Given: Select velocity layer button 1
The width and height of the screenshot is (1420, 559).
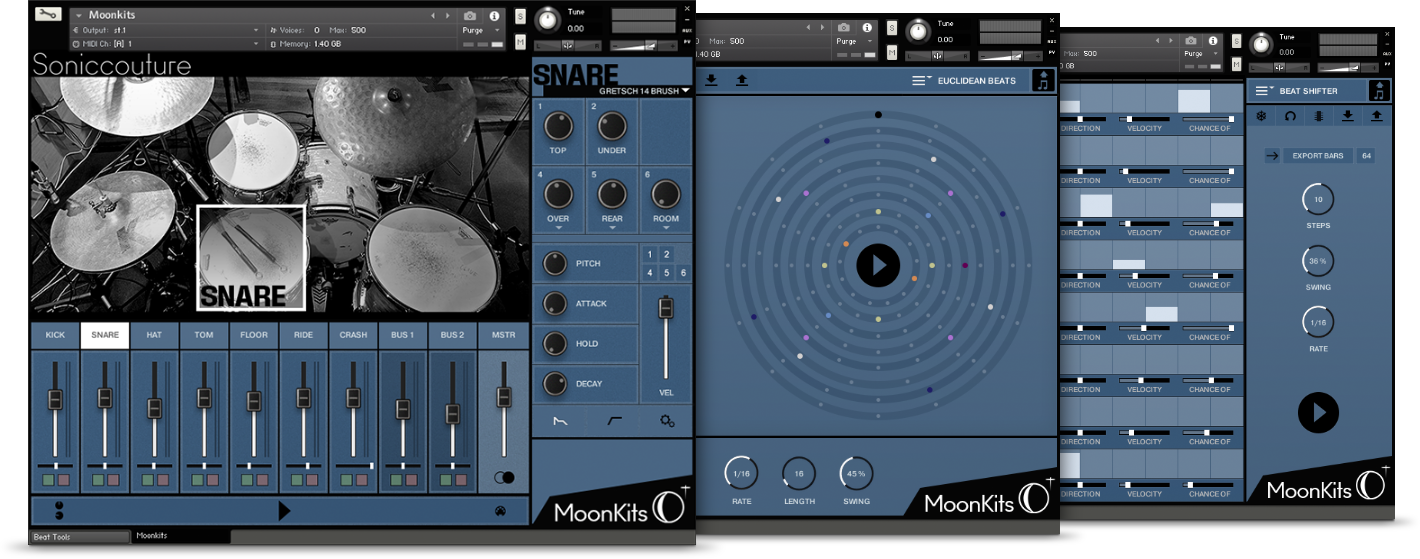Looking at the screenshot, I should (650, 255).
